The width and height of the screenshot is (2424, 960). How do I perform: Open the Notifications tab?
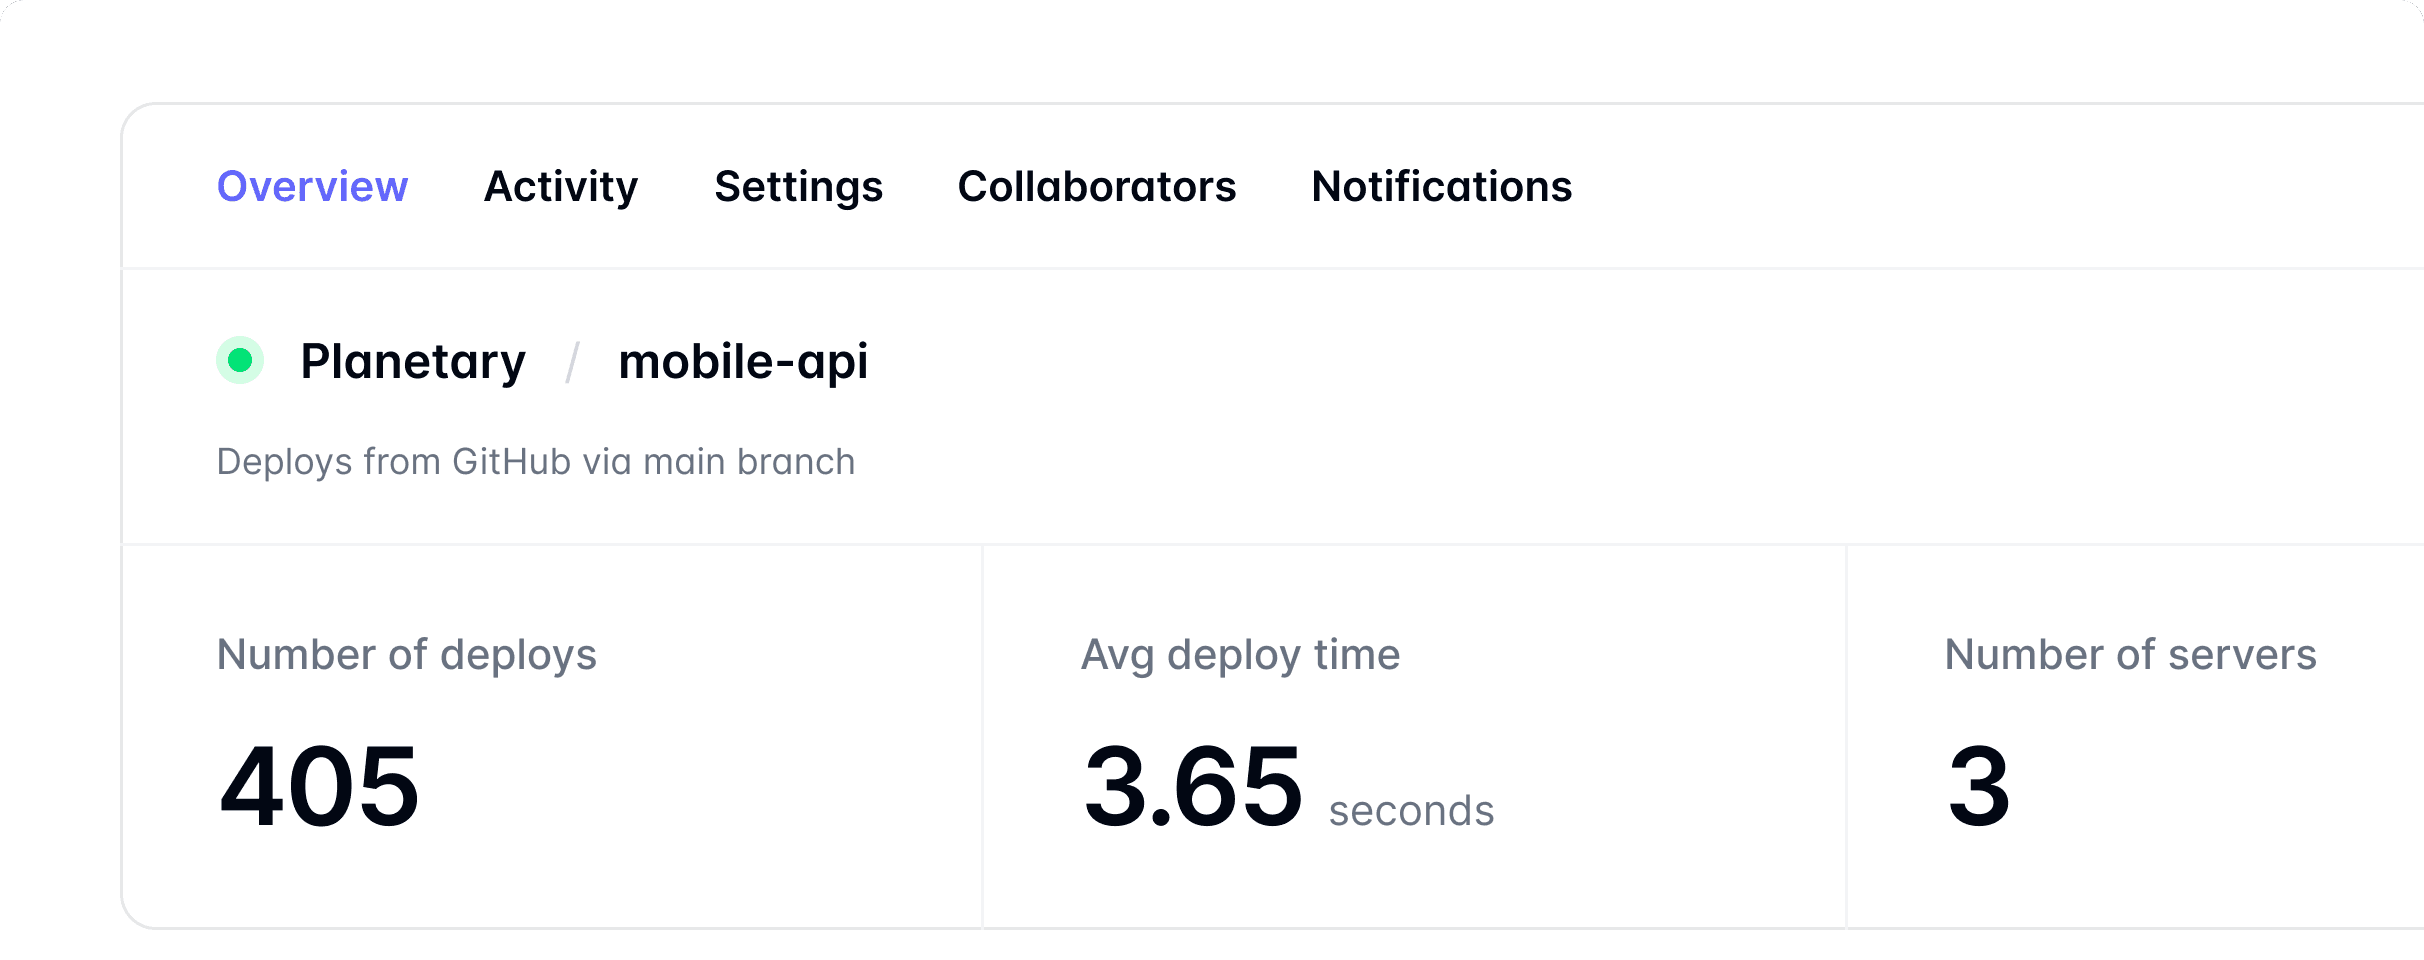pos(1441,187)
